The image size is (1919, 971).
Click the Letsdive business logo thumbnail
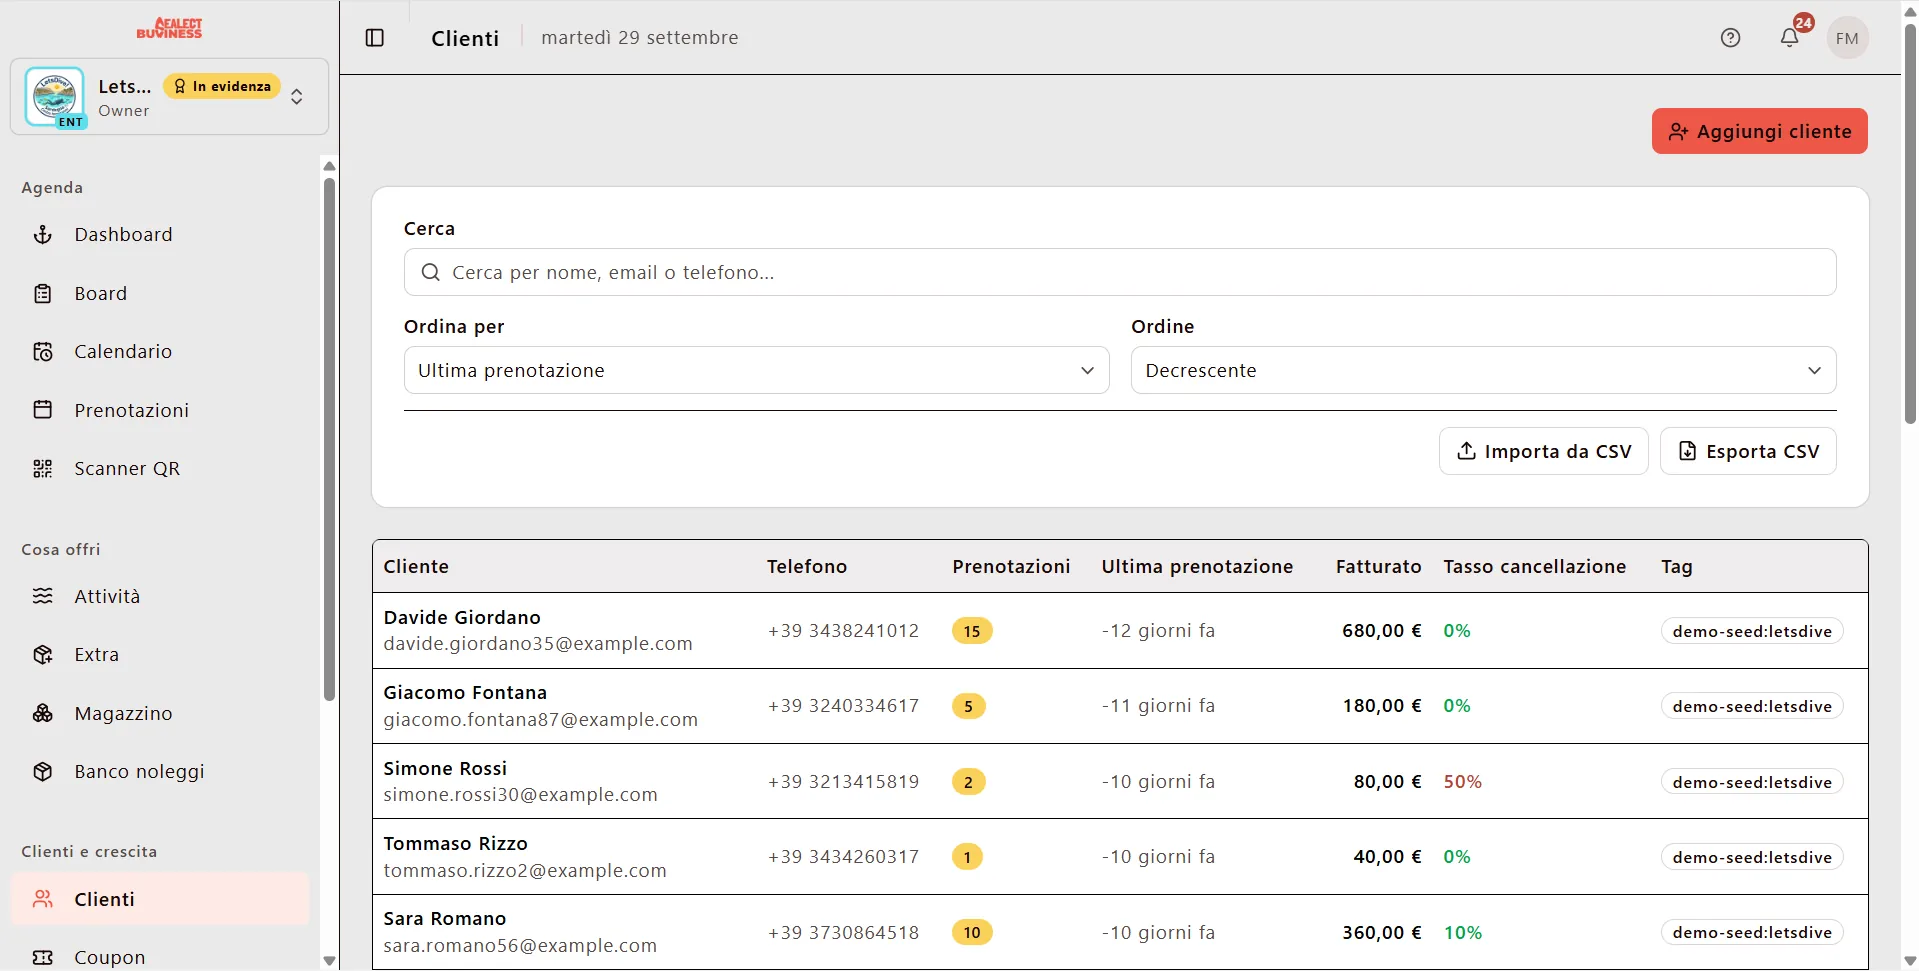[55, 96]
